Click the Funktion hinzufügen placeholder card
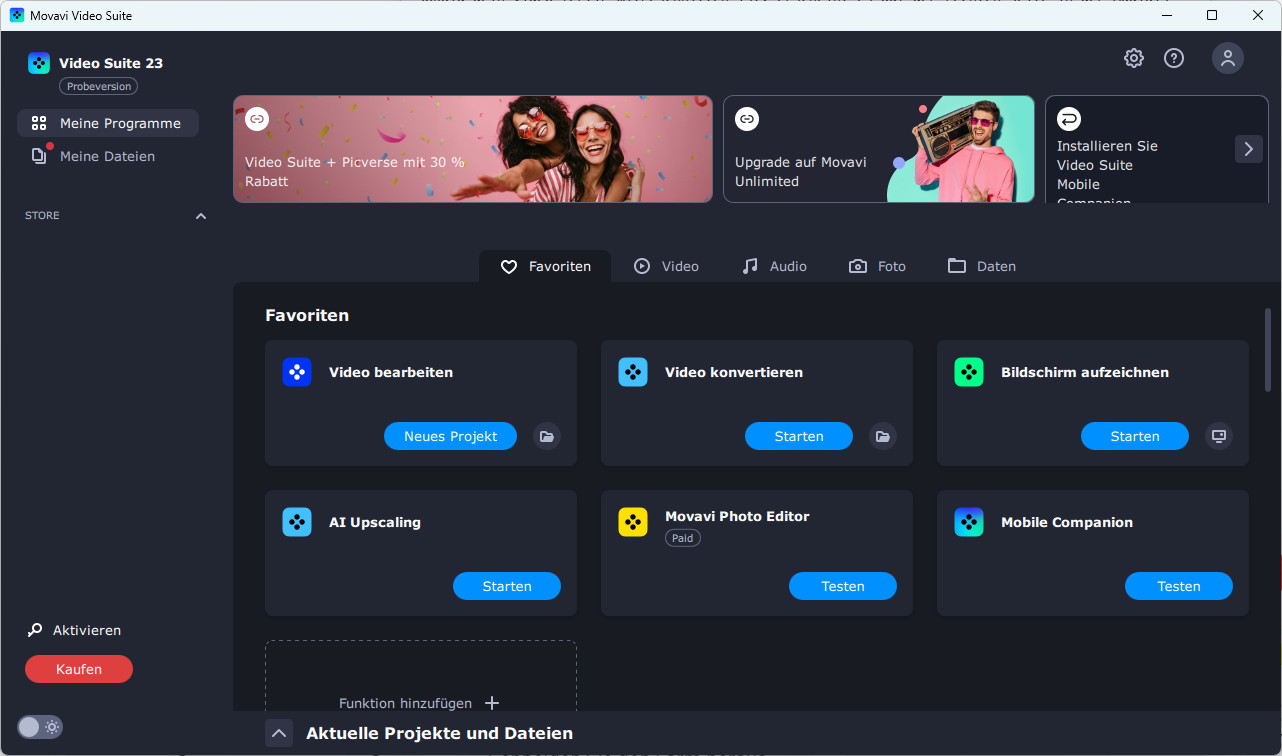1282x756 pixels. click(421, 676)
